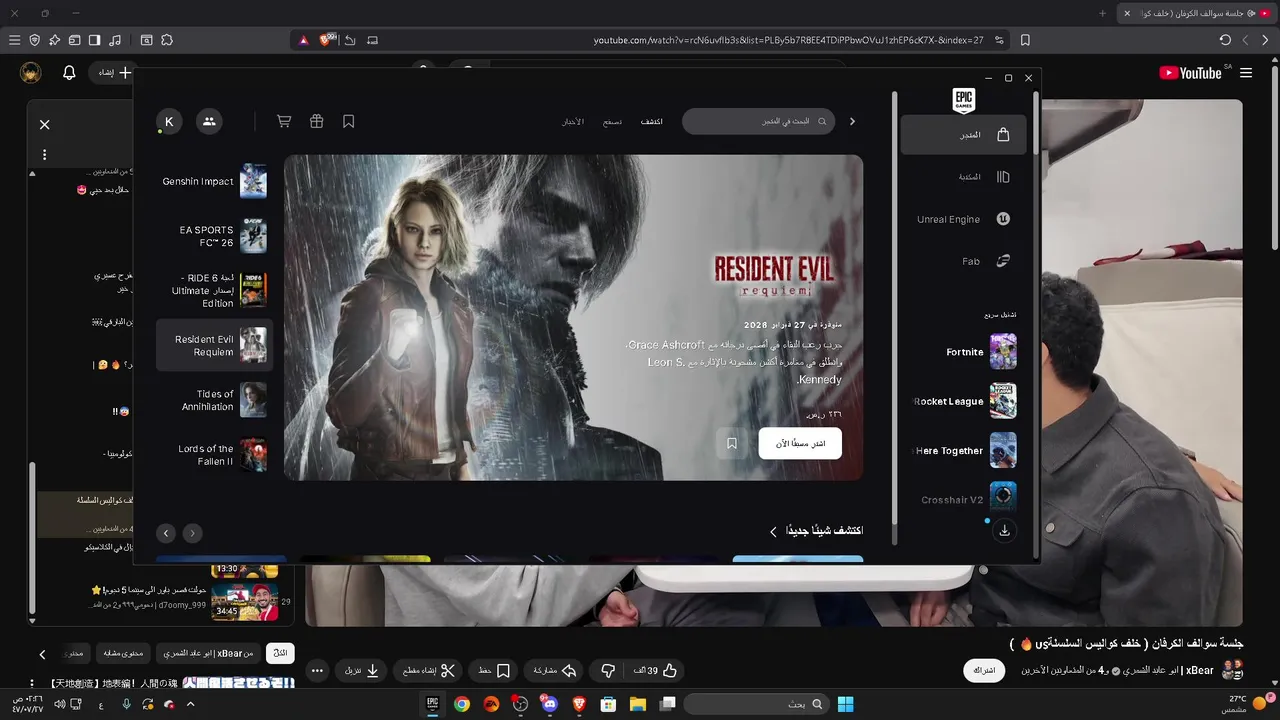
Task: Open YouTube account avatar menu
Action: pos(31,73)
